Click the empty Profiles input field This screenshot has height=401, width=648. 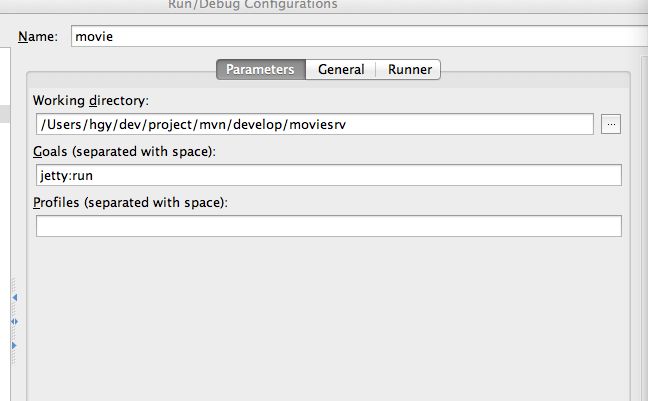click(x=329, y=226)
